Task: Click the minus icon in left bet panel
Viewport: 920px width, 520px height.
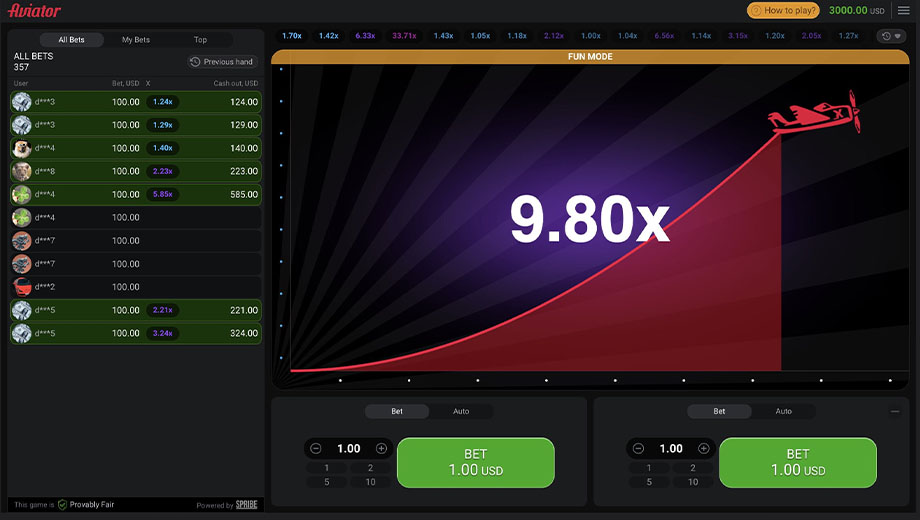Action: [x=316, y=448]
